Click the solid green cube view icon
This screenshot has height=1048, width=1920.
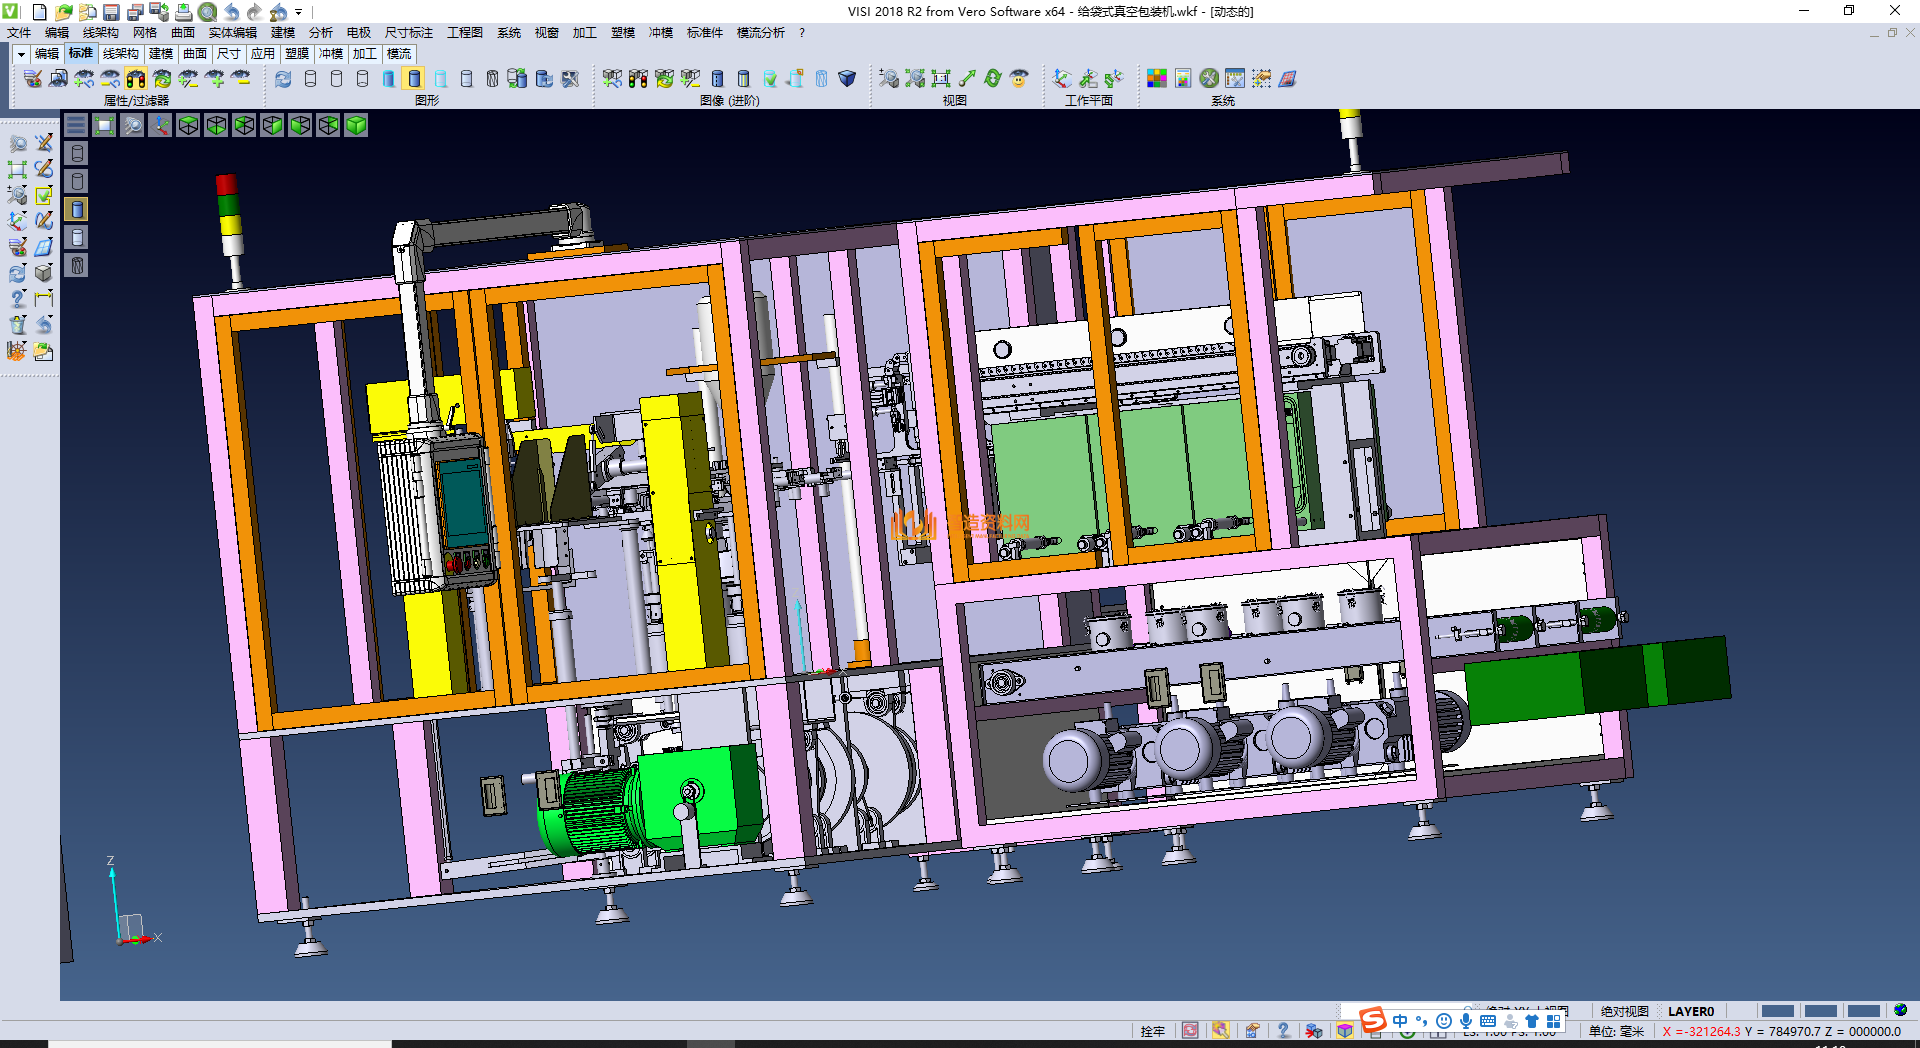click(356, 125)
